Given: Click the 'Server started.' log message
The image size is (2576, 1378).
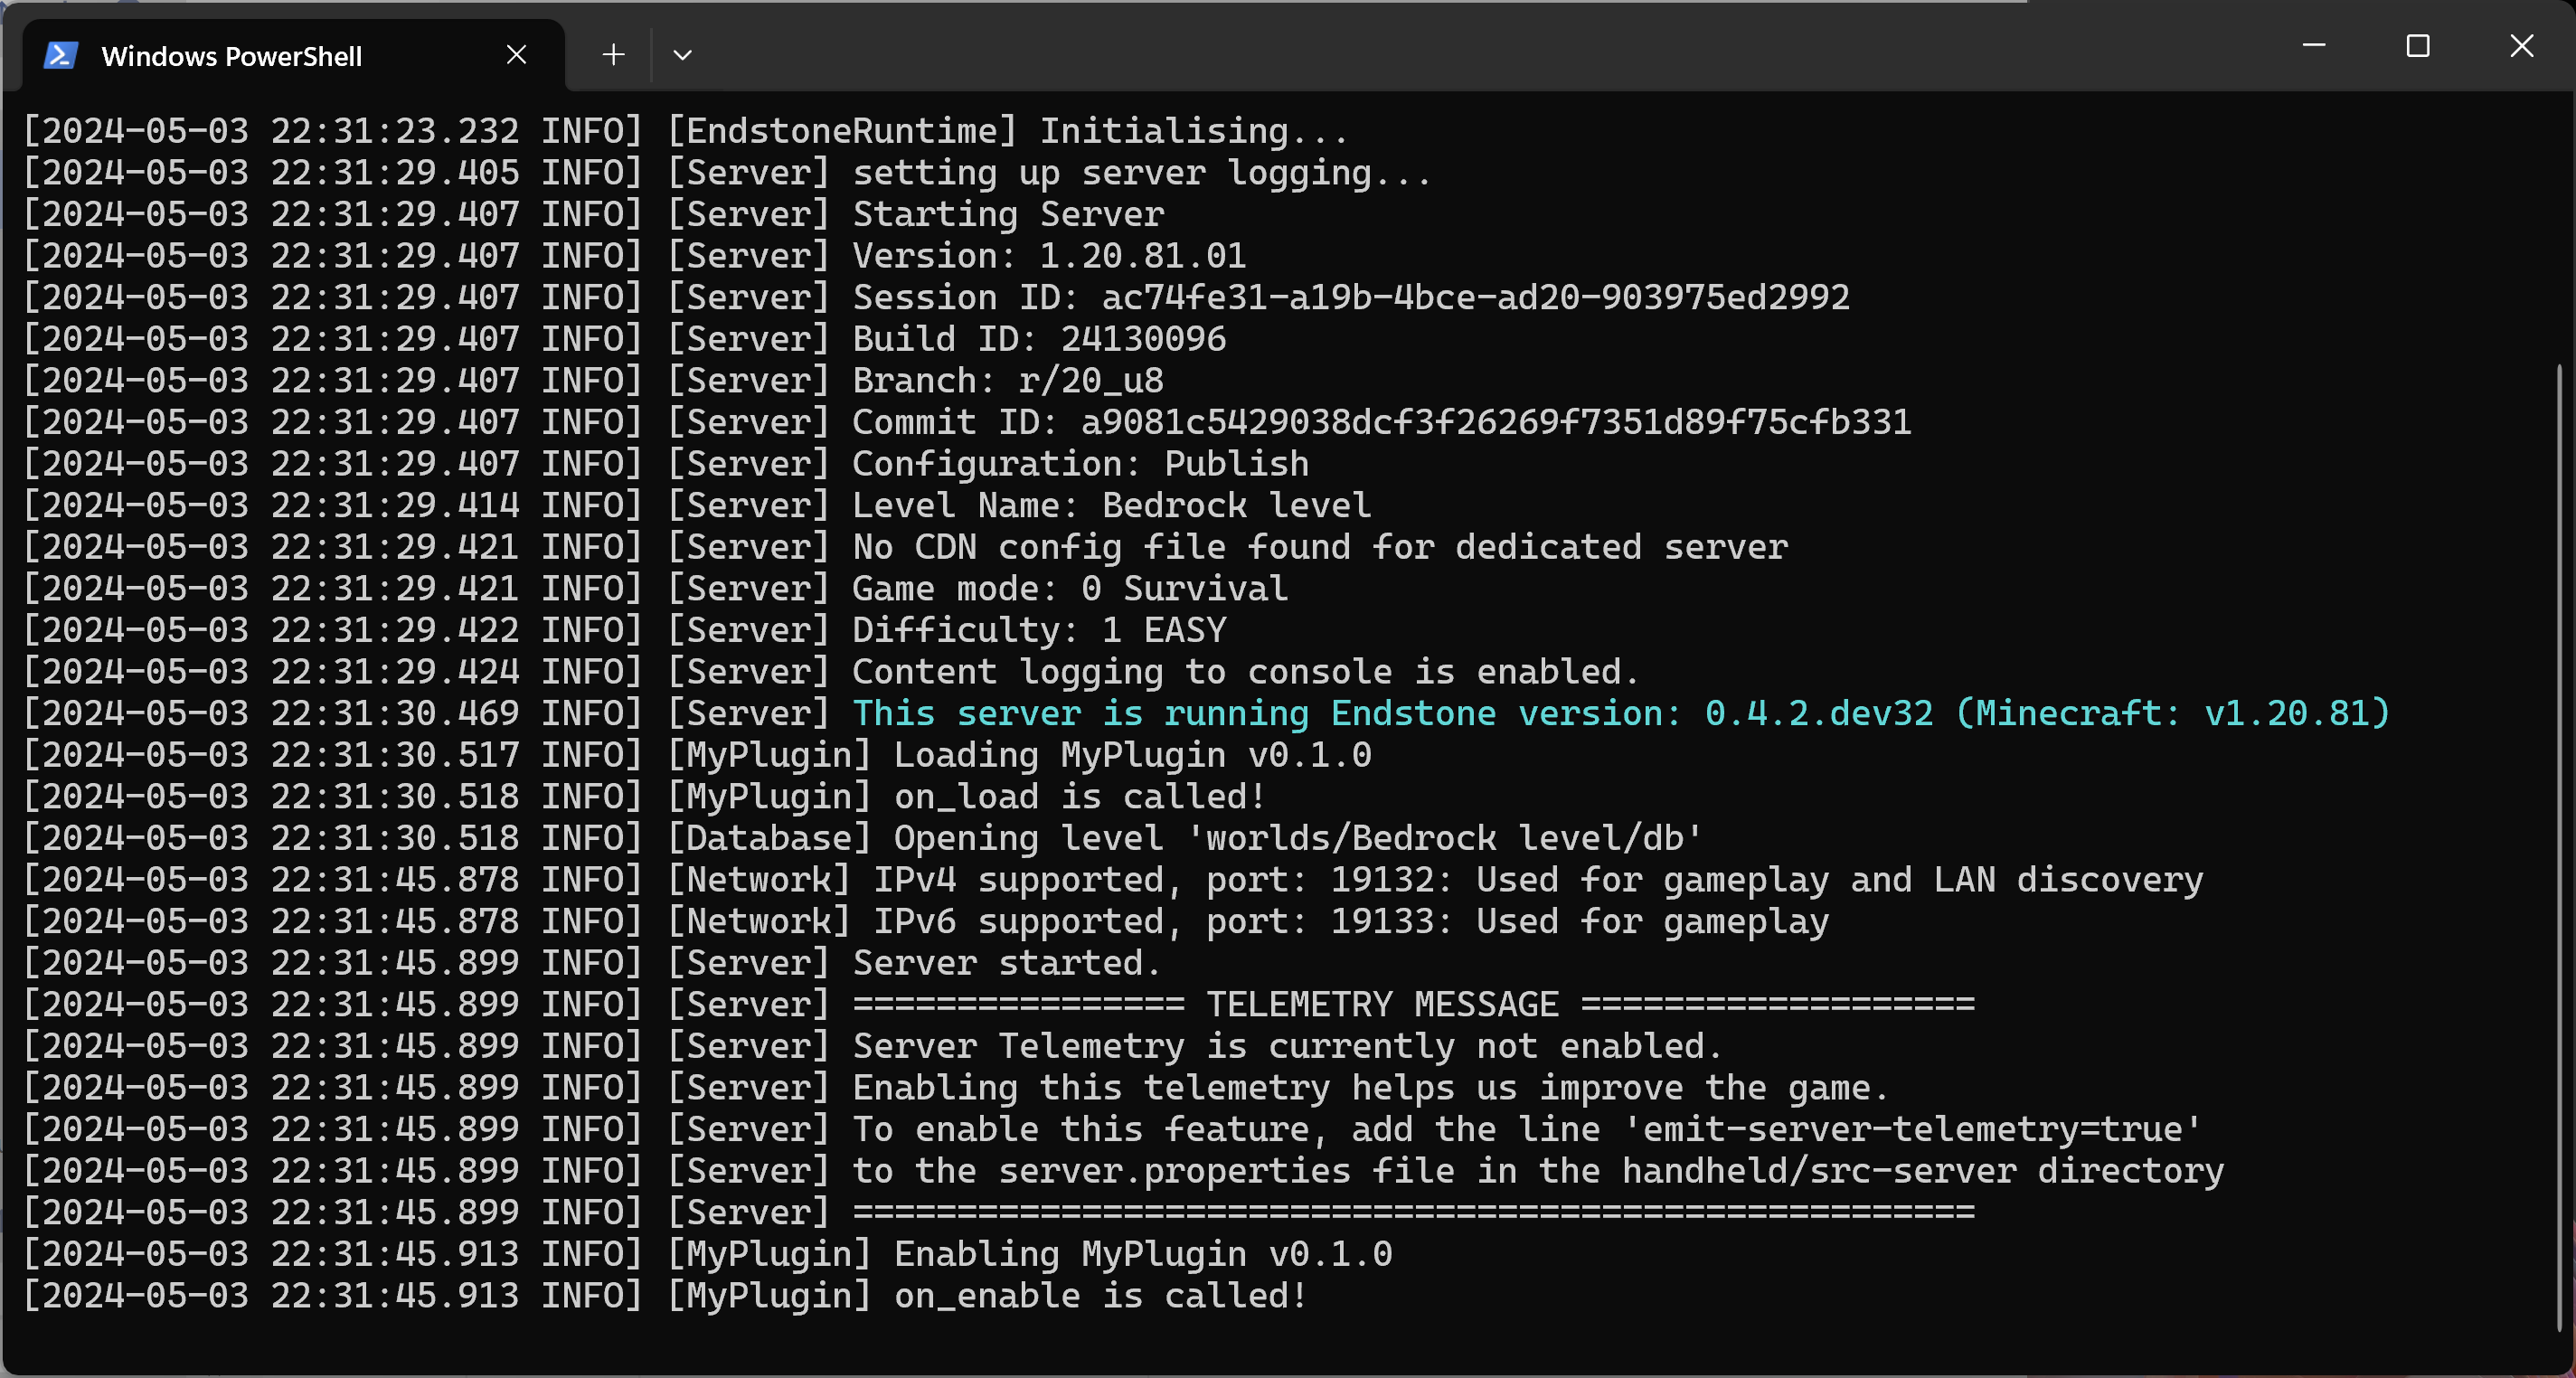Looking at the screenshot, I should click(1005, 962).
